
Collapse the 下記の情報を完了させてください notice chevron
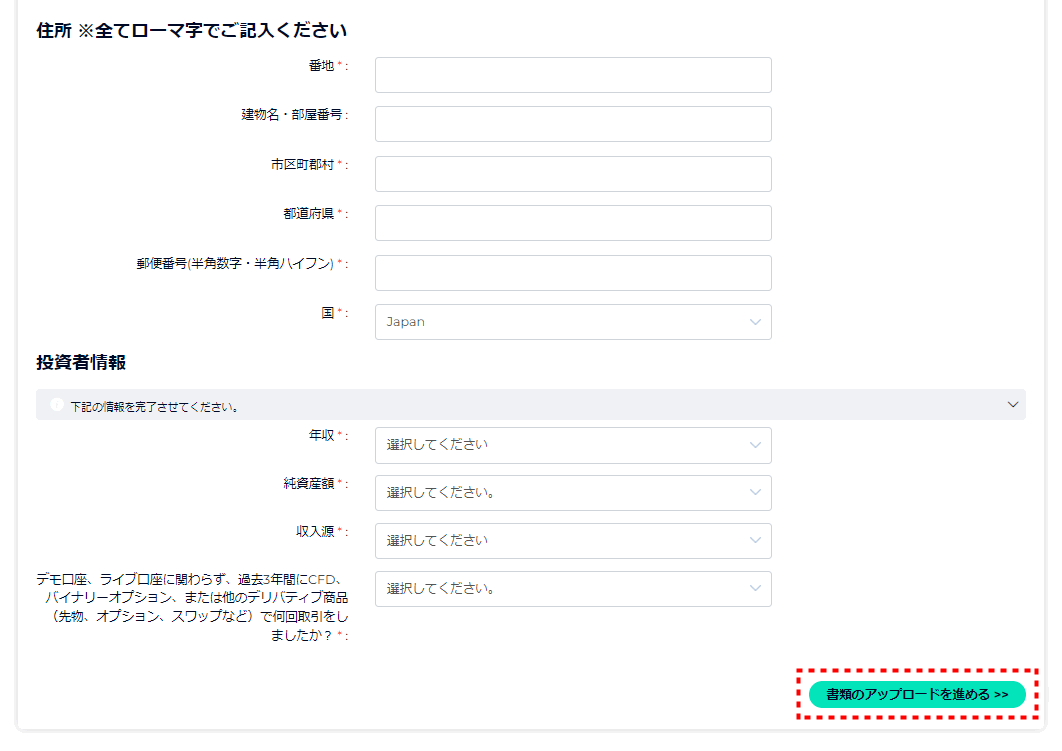pyautogui.click(x=1013, y=404)
